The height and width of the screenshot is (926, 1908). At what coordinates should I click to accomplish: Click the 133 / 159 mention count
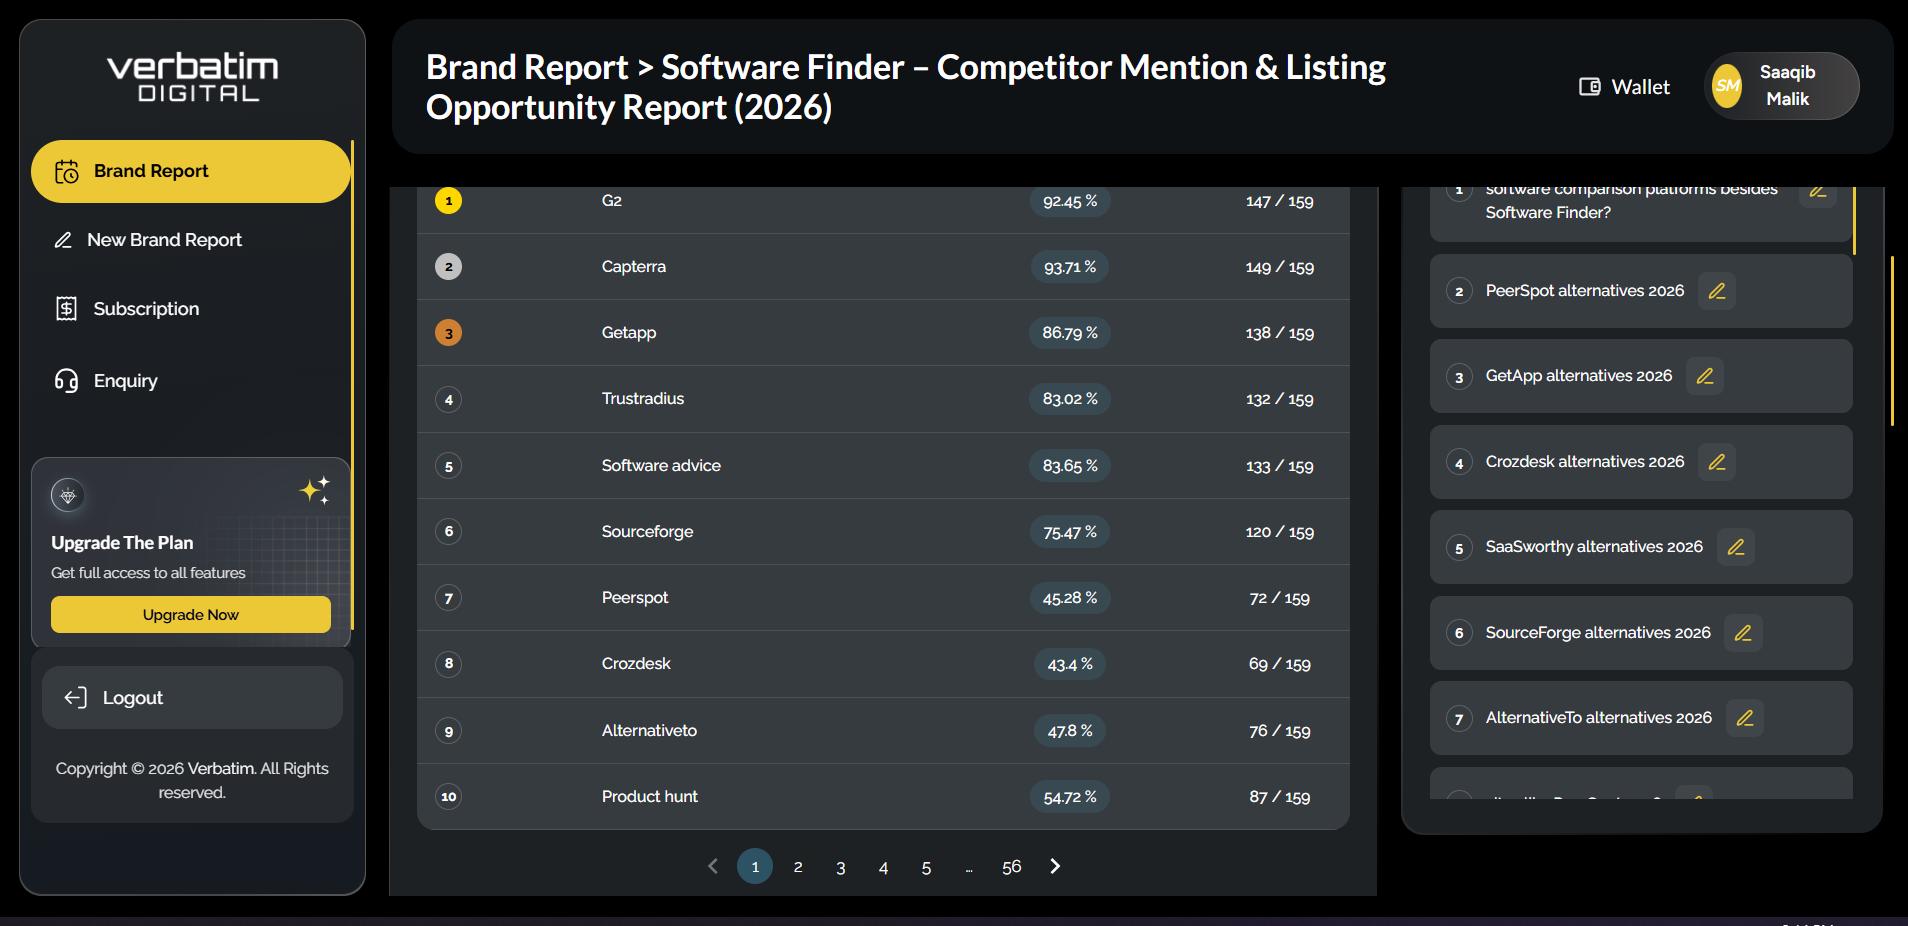point(1280,466)
